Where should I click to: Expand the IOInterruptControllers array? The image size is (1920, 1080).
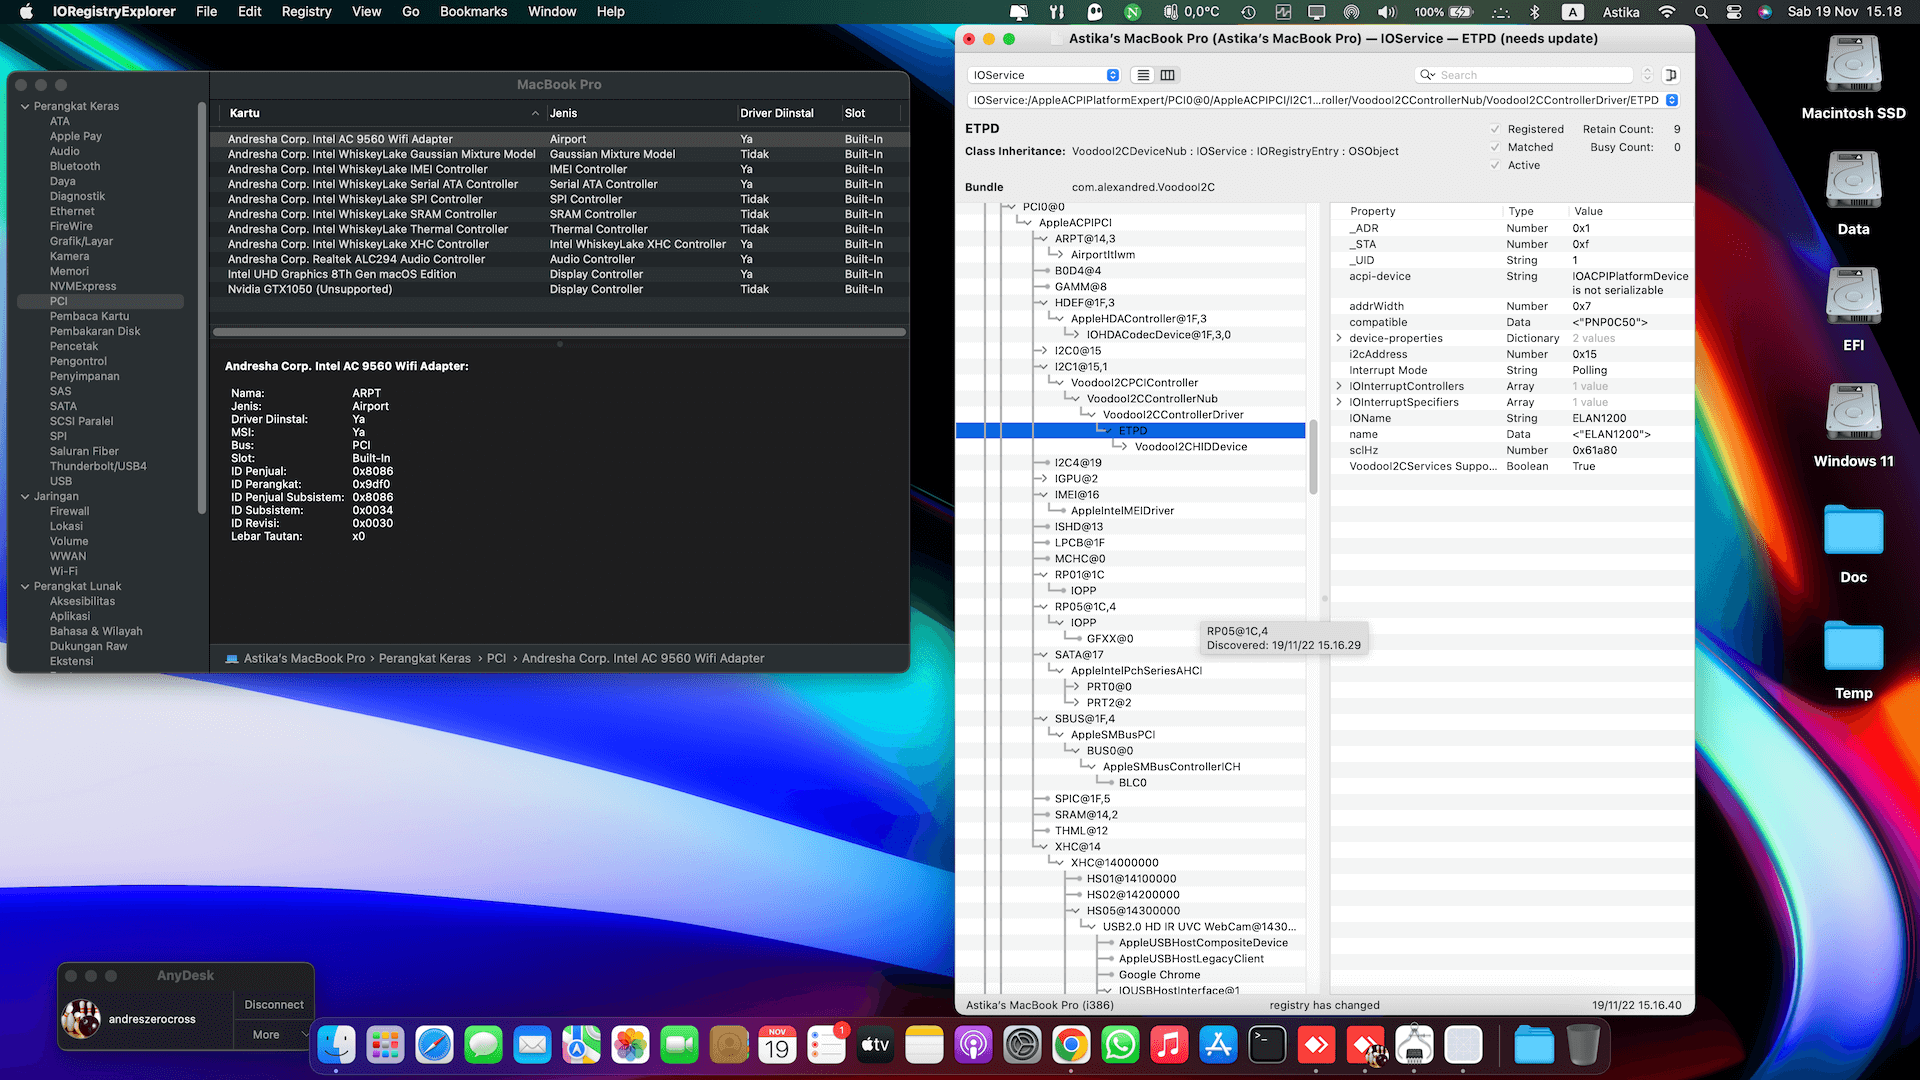1339,386
